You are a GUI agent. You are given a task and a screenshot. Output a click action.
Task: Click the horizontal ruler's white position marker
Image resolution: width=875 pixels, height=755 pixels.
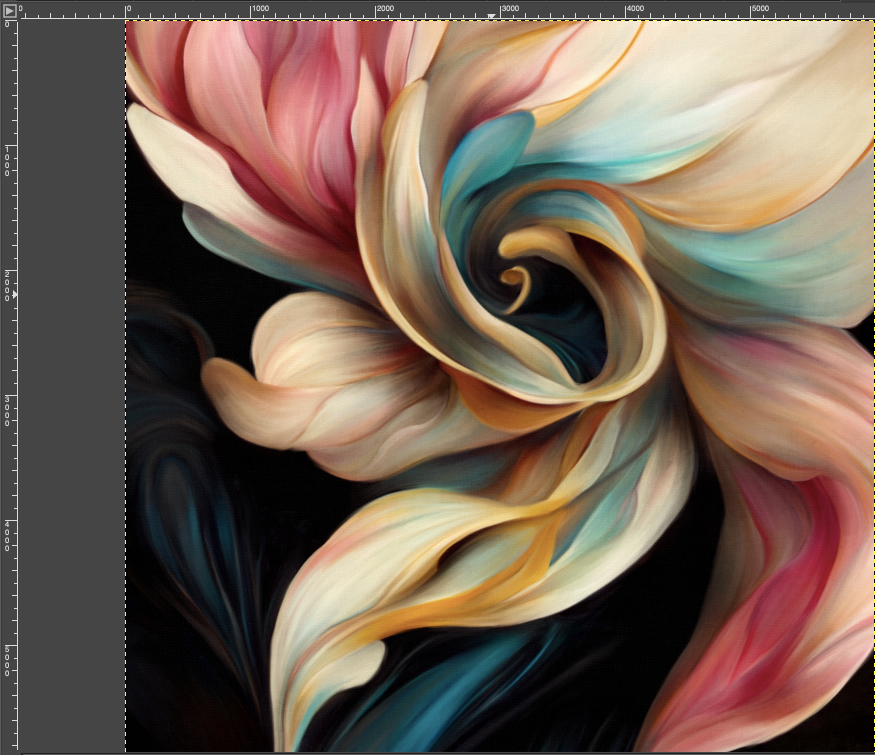coord(491,15)
